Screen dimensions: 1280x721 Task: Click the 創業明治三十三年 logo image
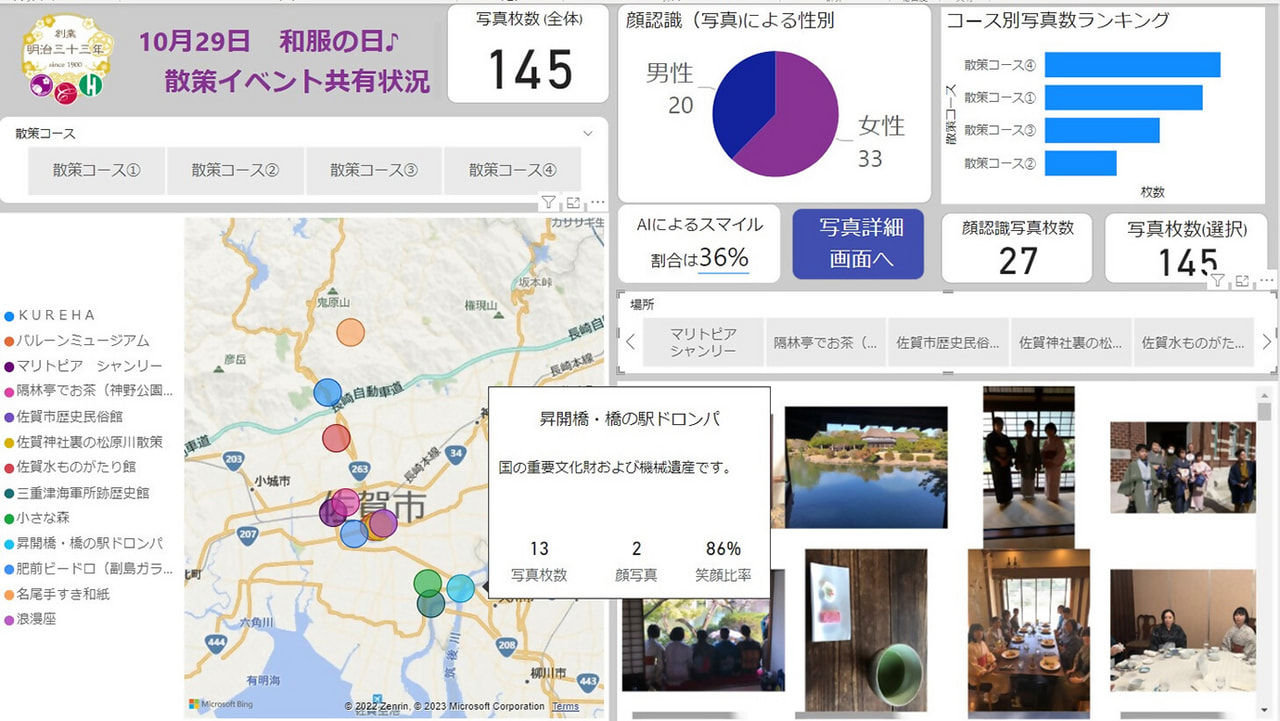67,57
